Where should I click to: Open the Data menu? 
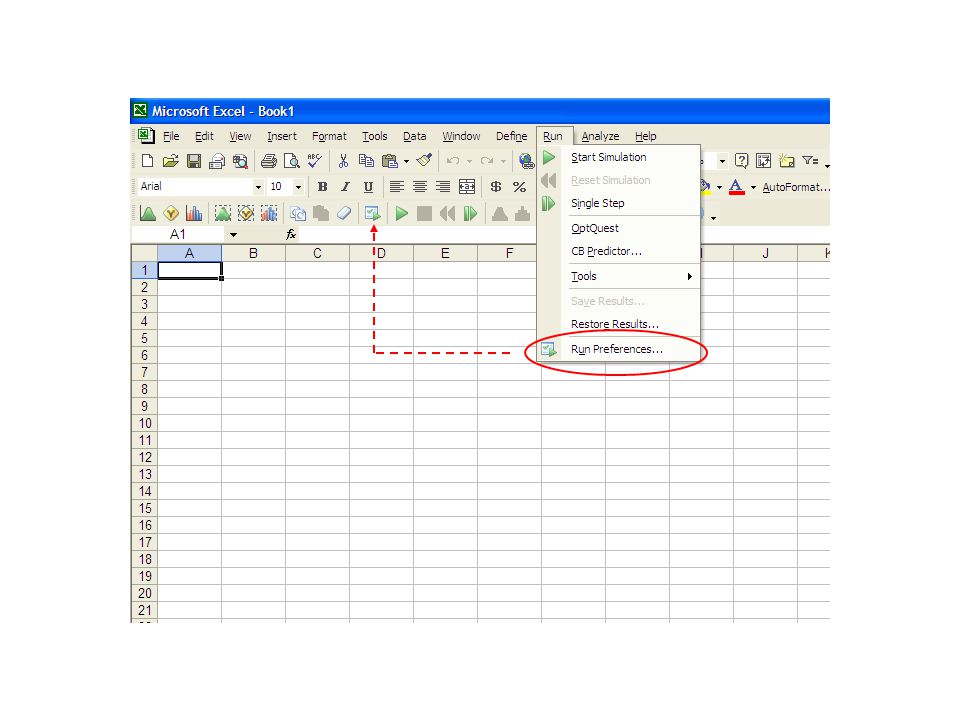click(414, 136)
